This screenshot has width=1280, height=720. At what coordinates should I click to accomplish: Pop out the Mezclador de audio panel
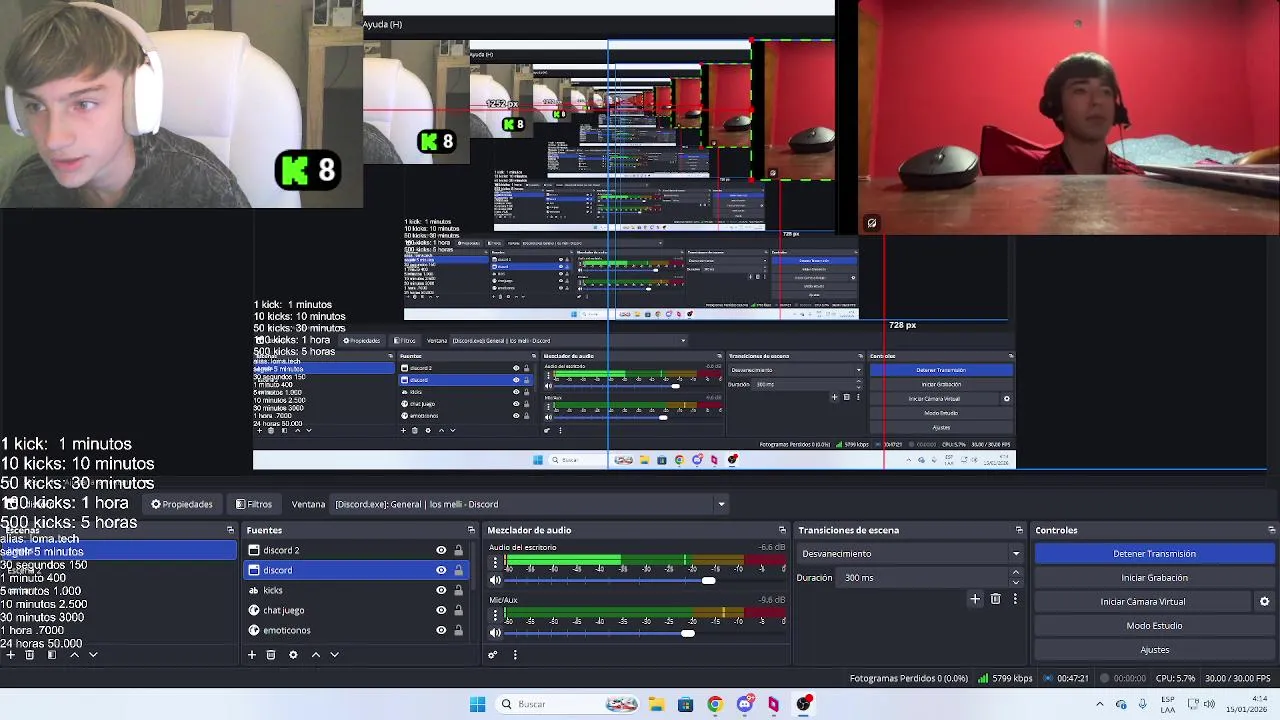(x=782, y=530)
